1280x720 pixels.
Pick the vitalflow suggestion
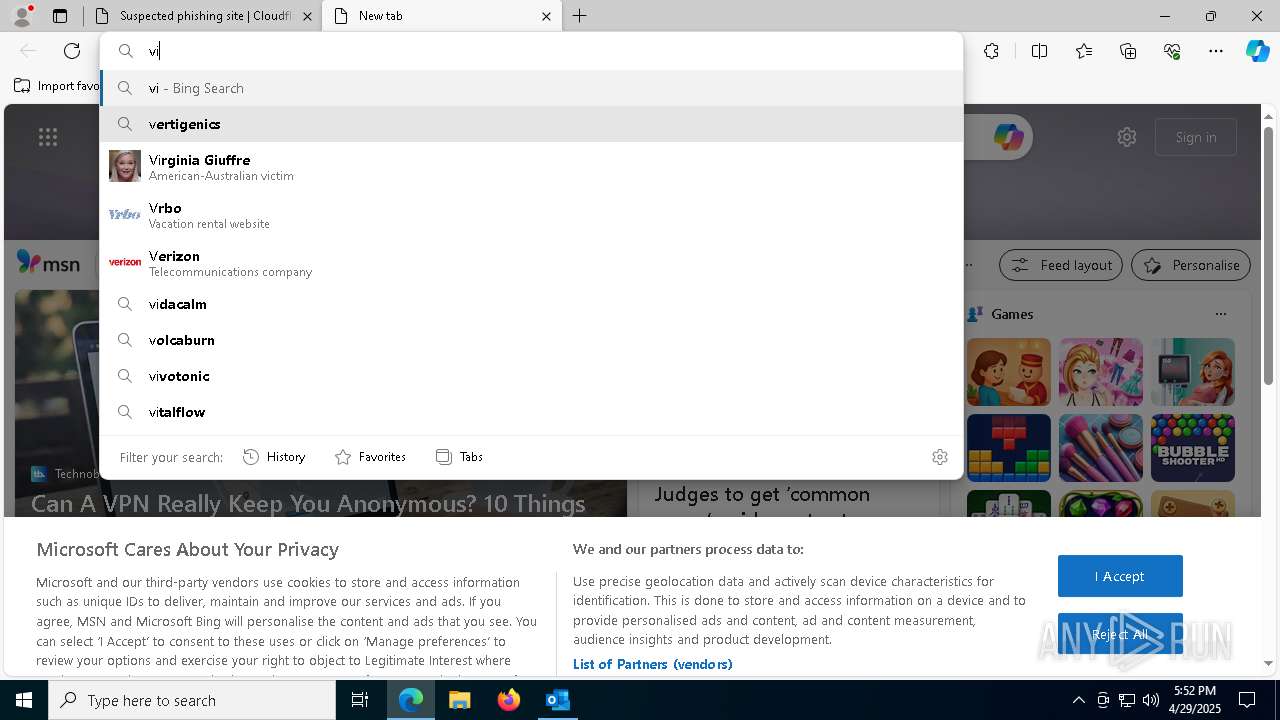click(531, 412)
